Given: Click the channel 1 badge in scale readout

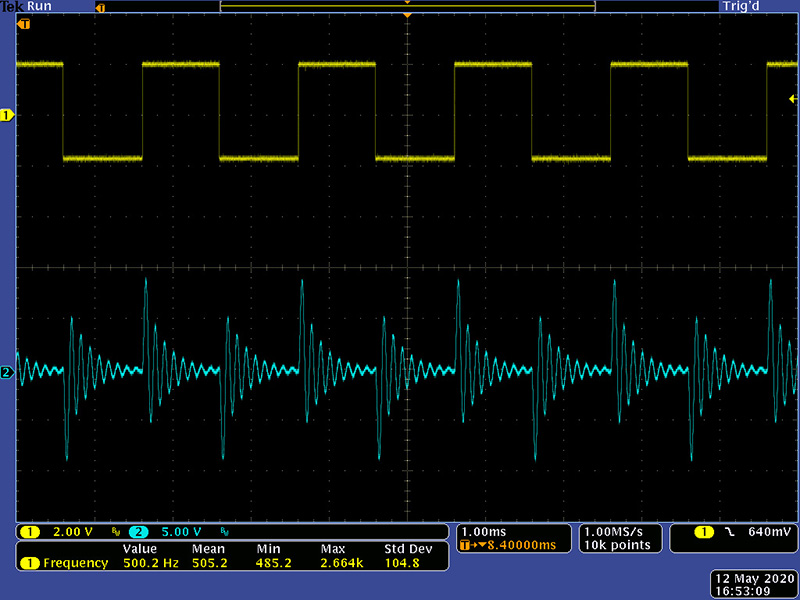Looking at the screenshot, I should (30, 531).
